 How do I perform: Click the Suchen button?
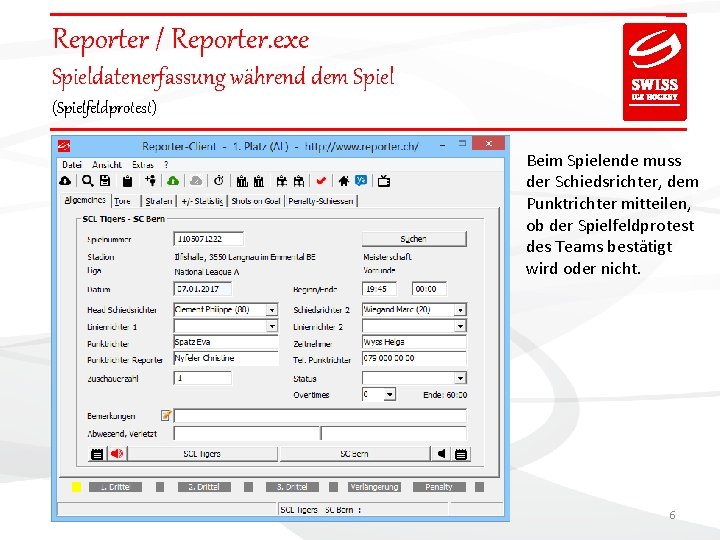(x=414, y=239)
